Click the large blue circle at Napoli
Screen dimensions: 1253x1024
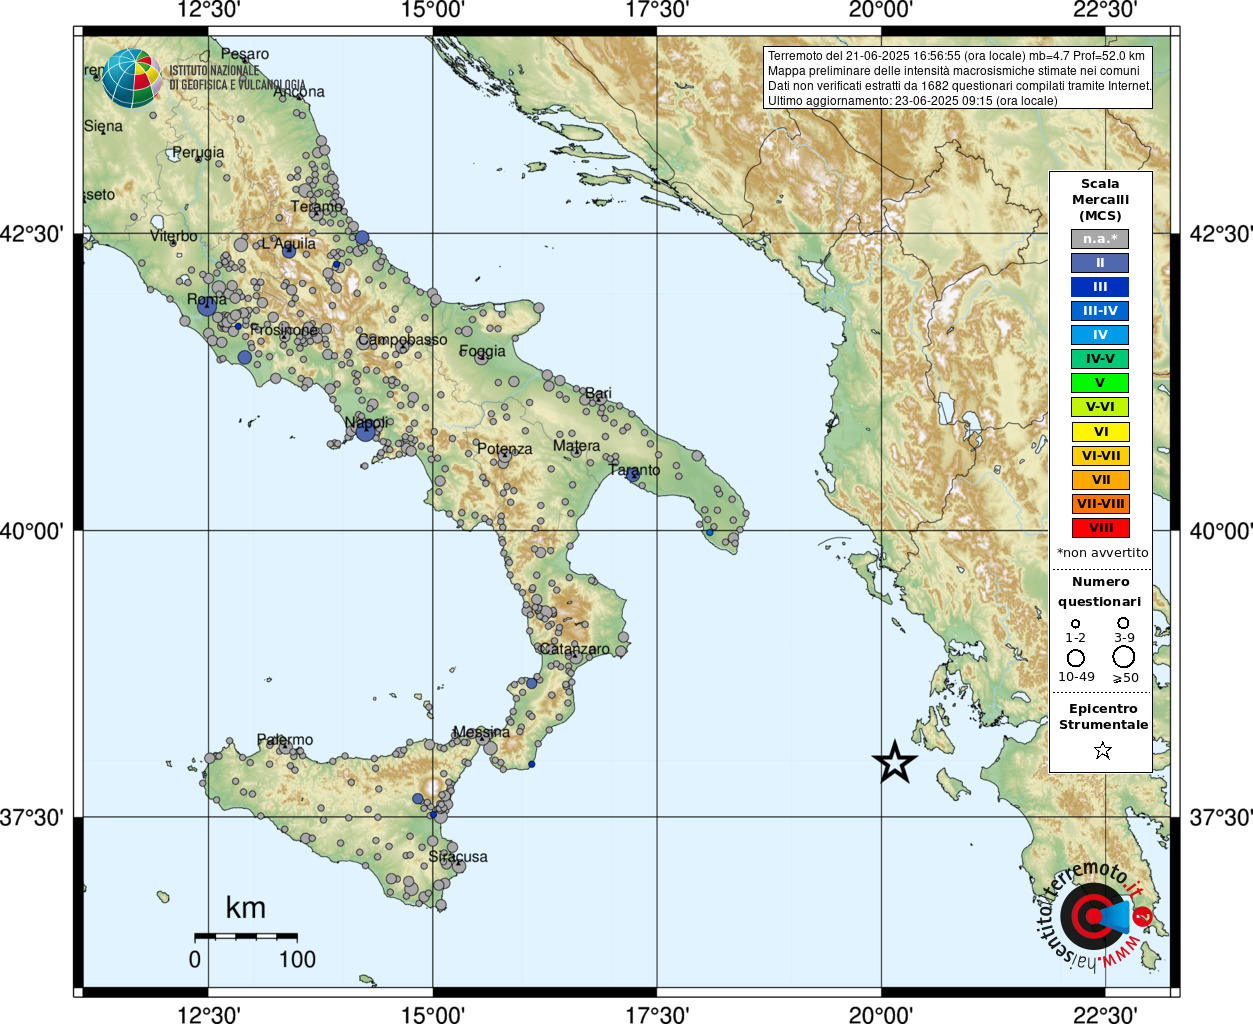tap(365, 431)
